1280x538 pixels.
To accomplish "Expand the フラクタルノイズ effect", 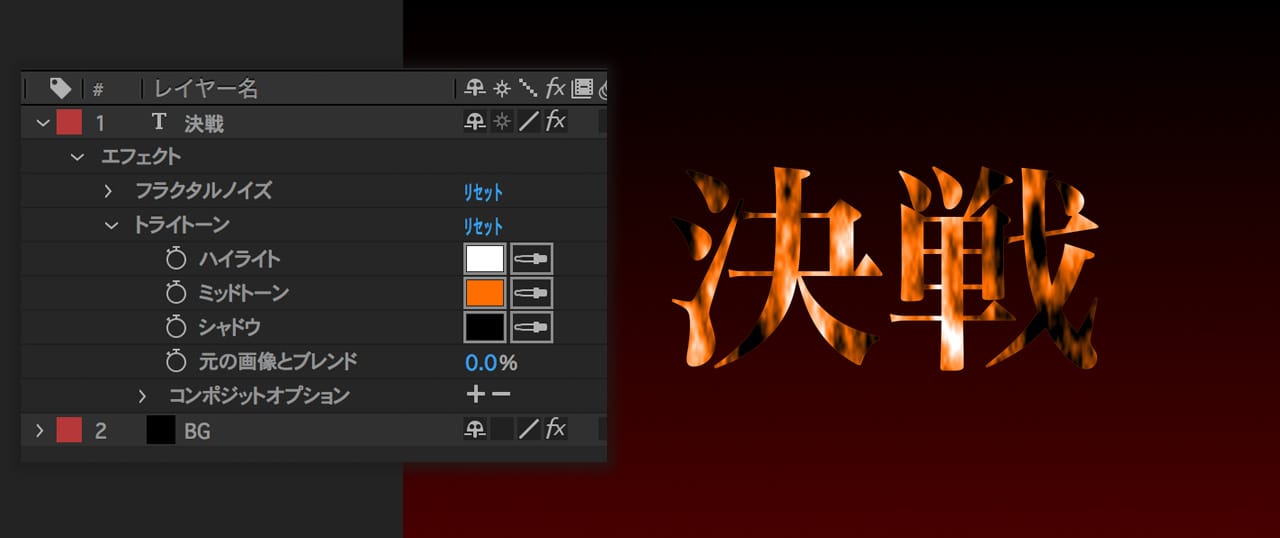I will (x=109, y=191).
